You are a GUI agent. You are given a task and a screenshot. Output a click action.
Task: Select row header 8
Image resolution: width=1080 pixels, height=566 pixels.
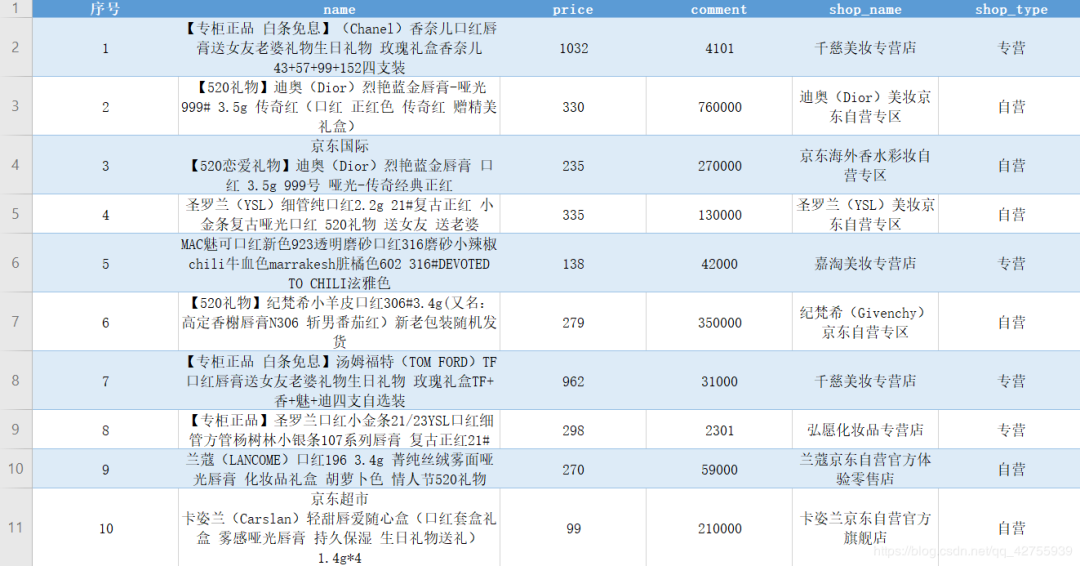(x=16, y=381)
